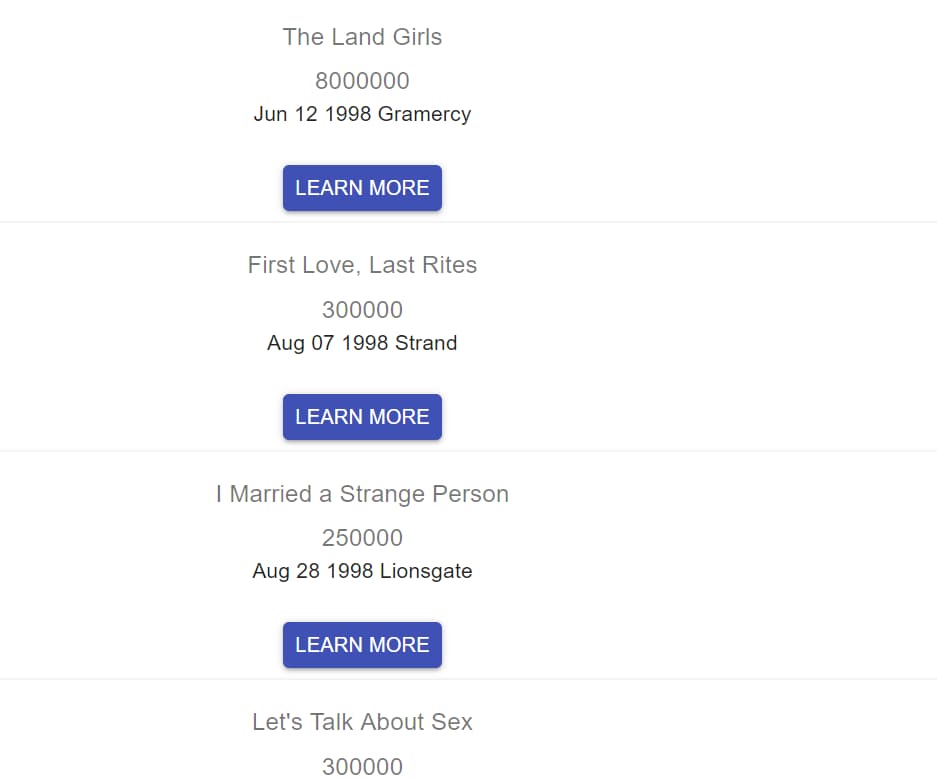Image resolution: width=937 pixels, height=780 pixels.
Task: Click the 250000 budget figure
Action: (x=362, y=538)
